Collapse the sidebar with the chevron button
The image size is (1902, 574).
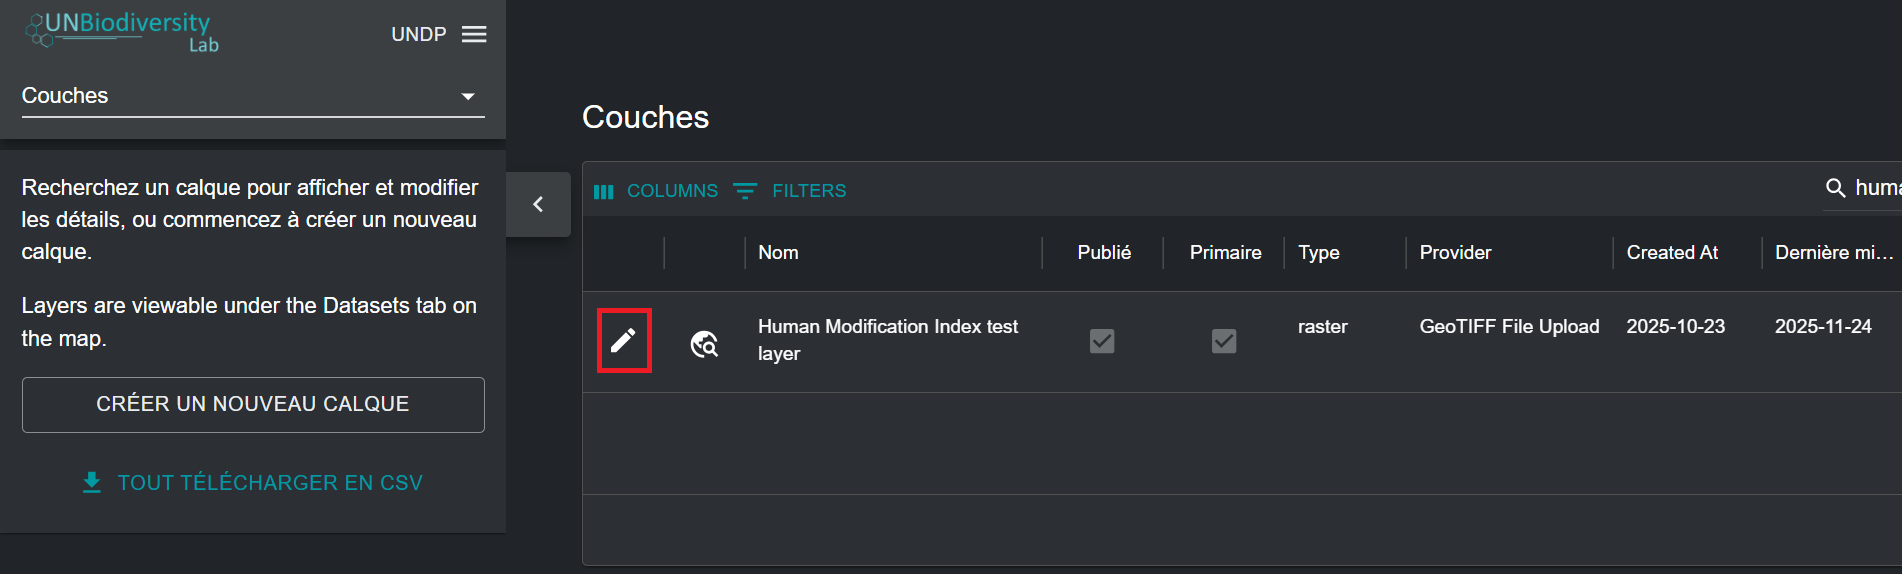[538, 204]
